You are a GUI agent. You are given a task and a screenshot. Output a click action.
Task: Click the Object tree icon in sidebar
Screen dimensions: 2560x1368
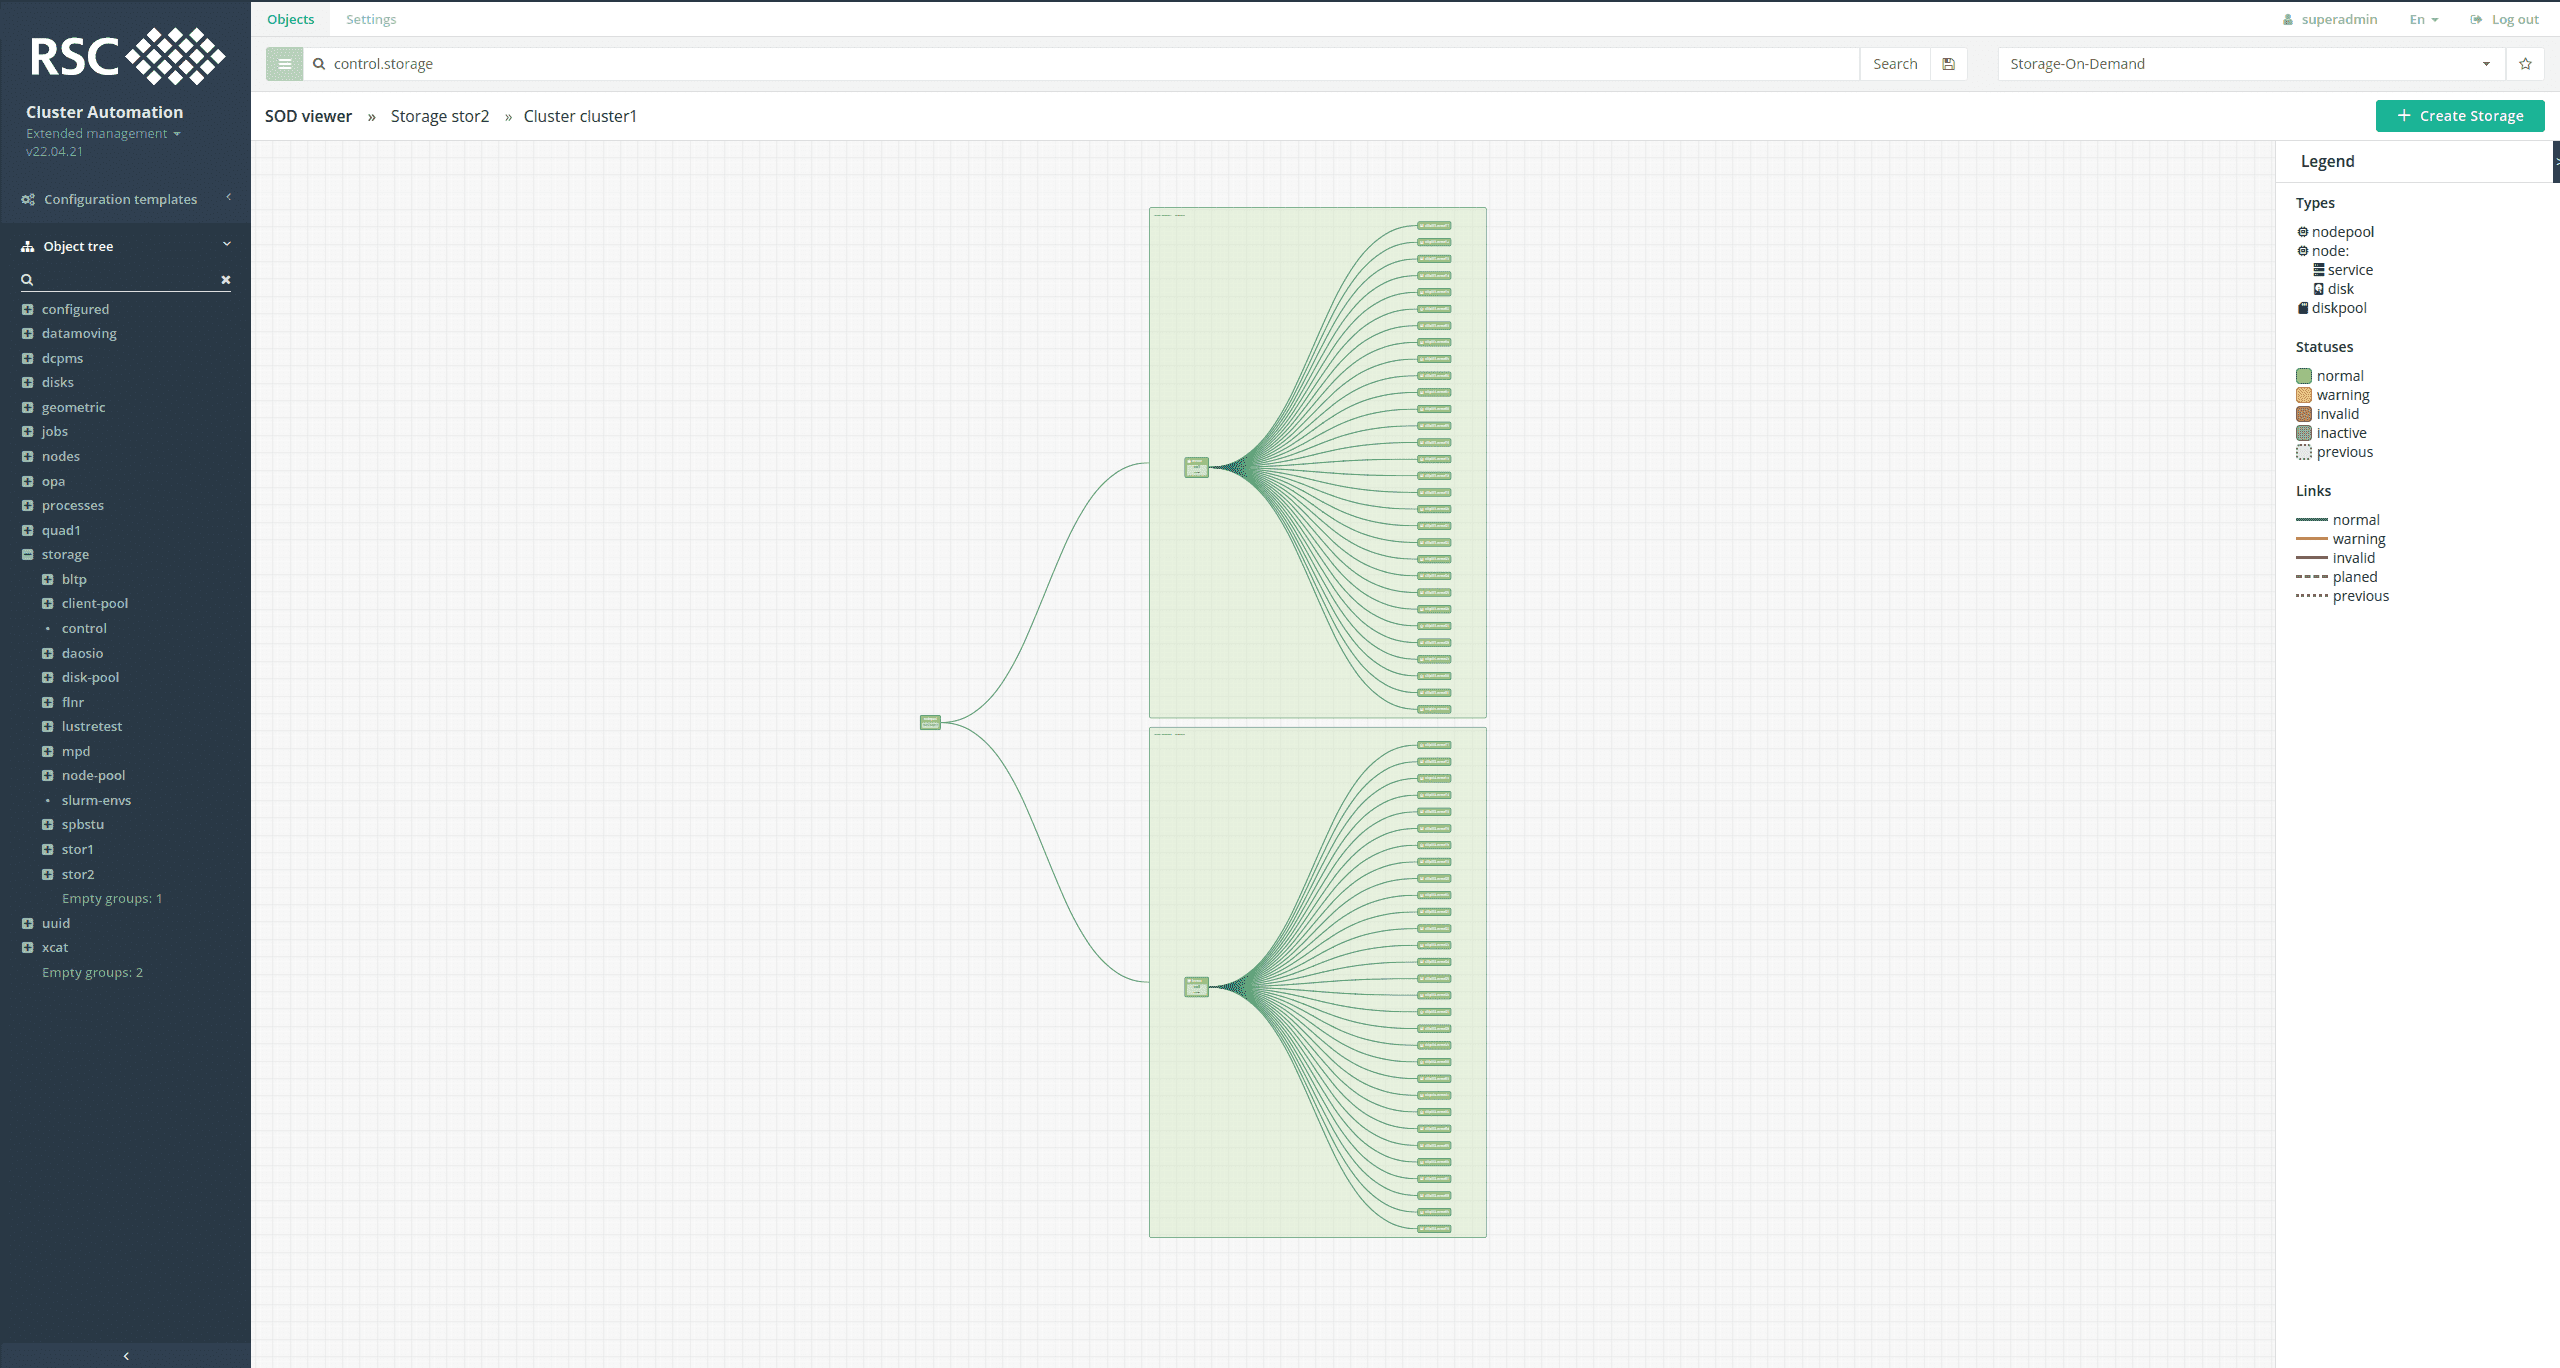[x=26, y=245]
